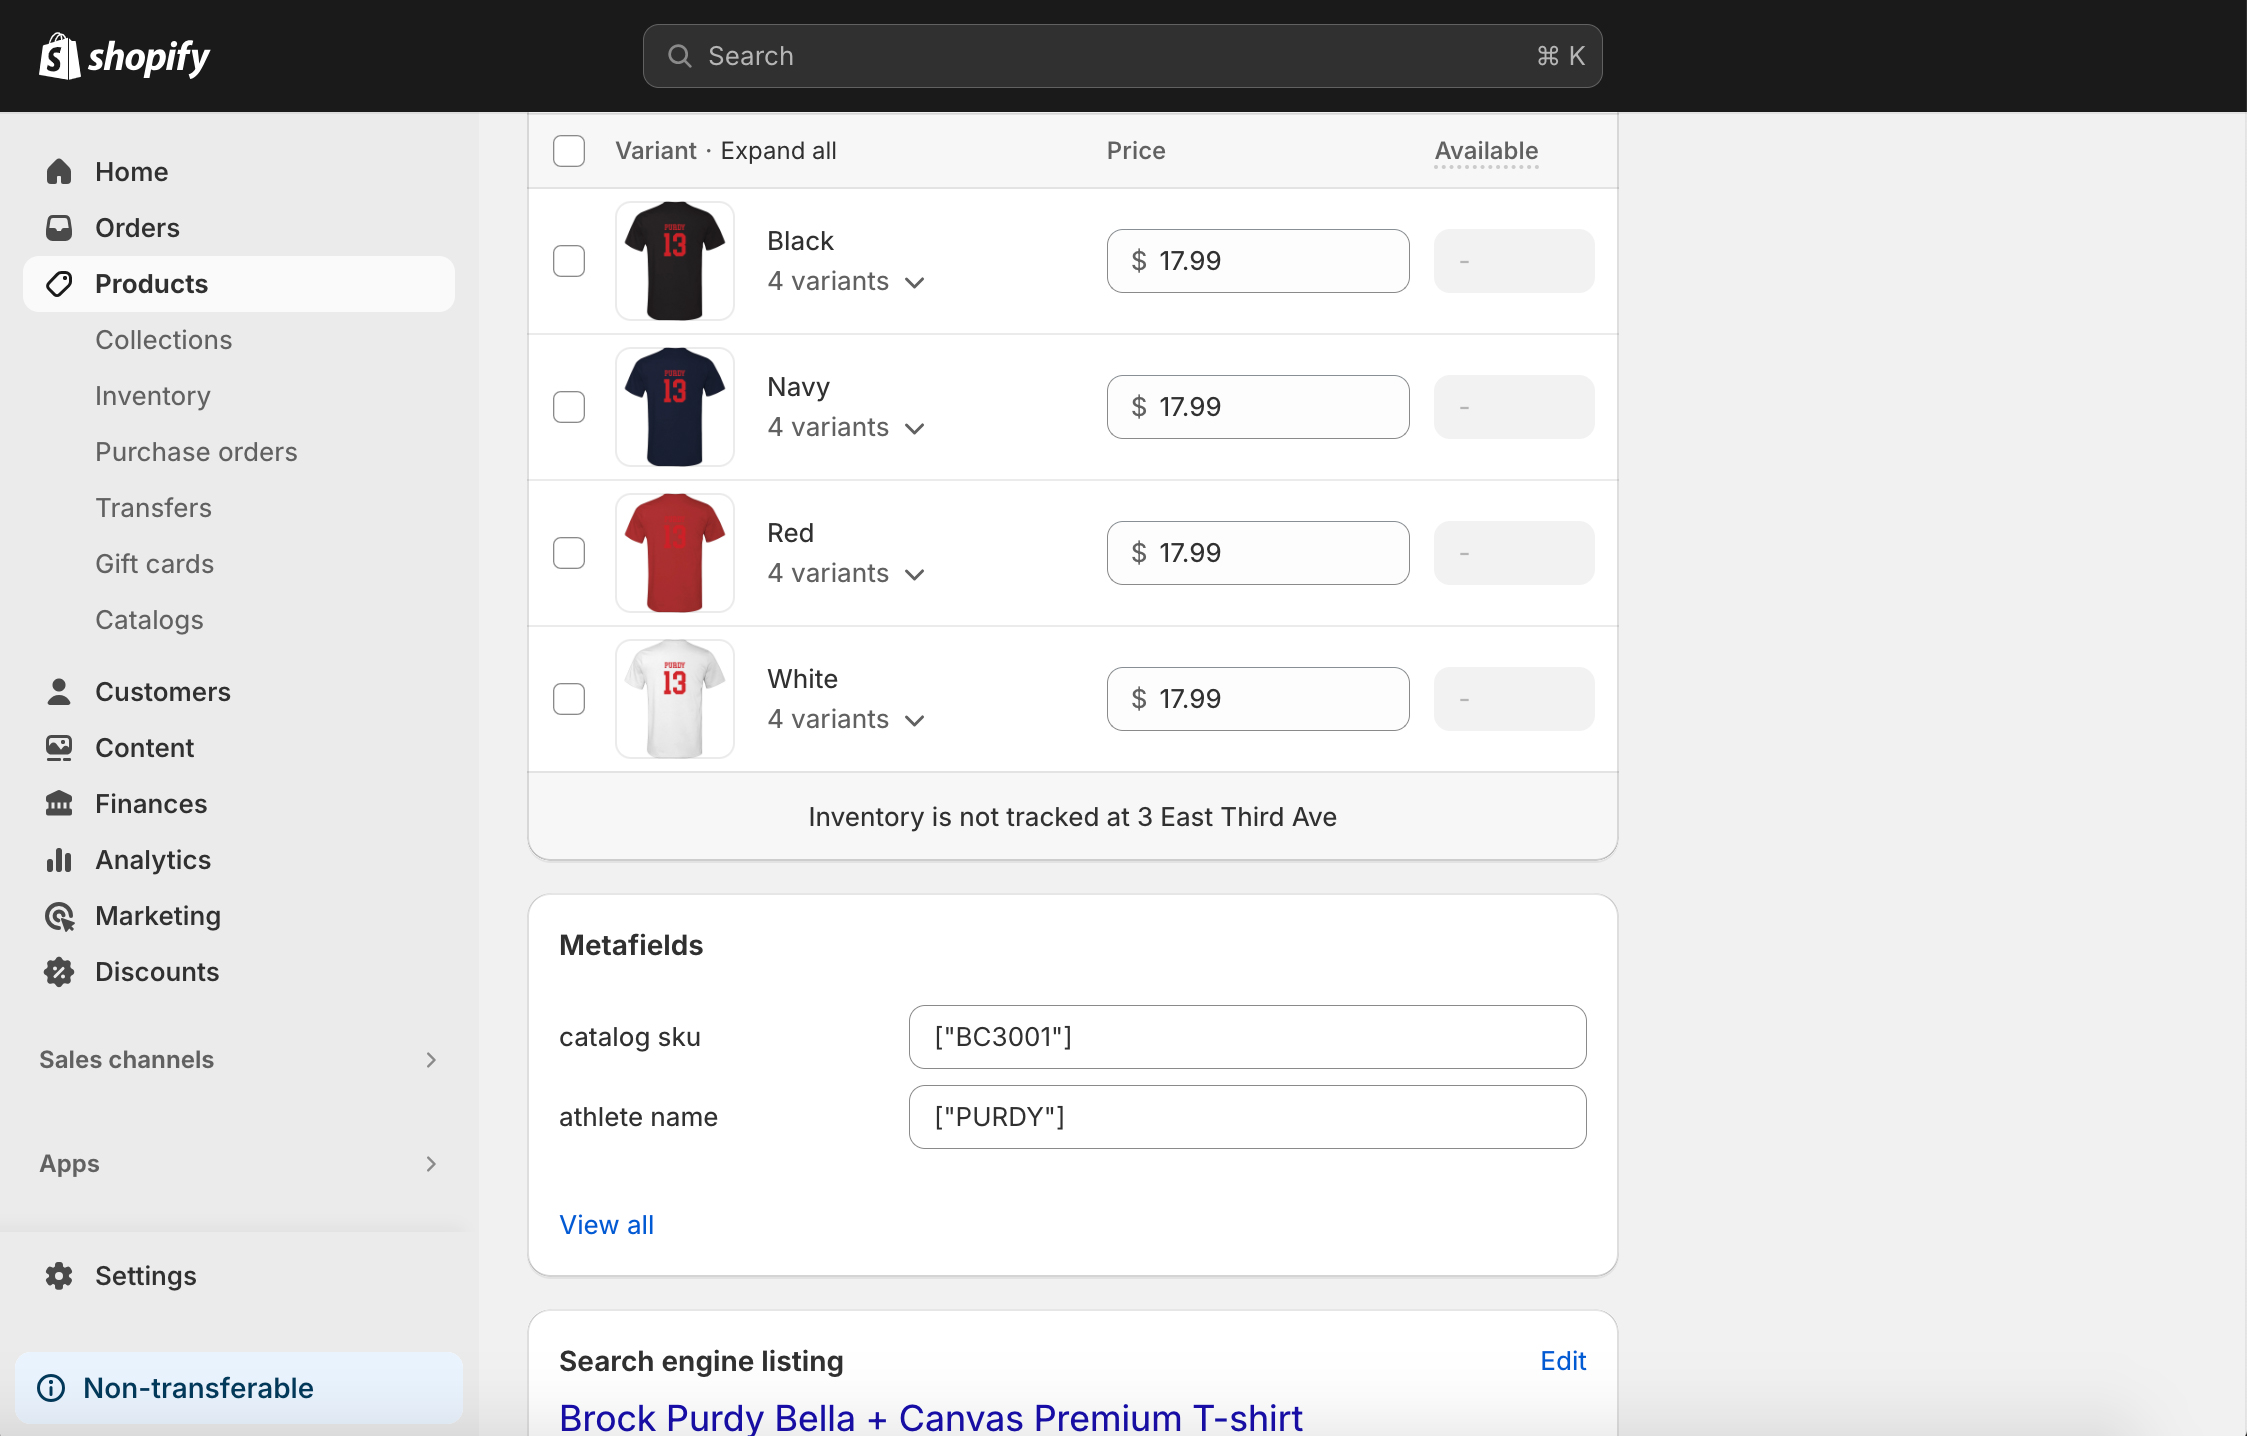Expand White's 4 variants chevron
Image resolution: width=2247 pixels, height=1436 pixels.
913,720
